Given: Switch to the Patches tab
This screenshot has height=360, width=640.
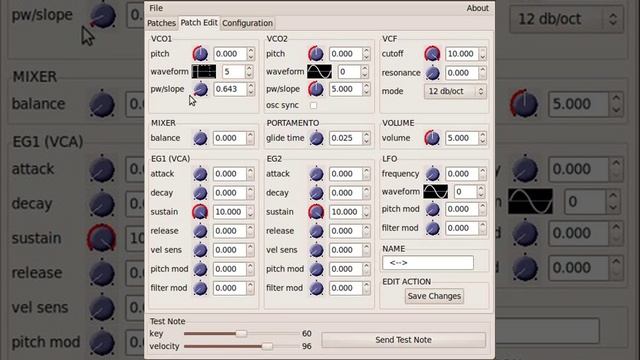Looking at the screenshot, I should [x=162, y=23].
